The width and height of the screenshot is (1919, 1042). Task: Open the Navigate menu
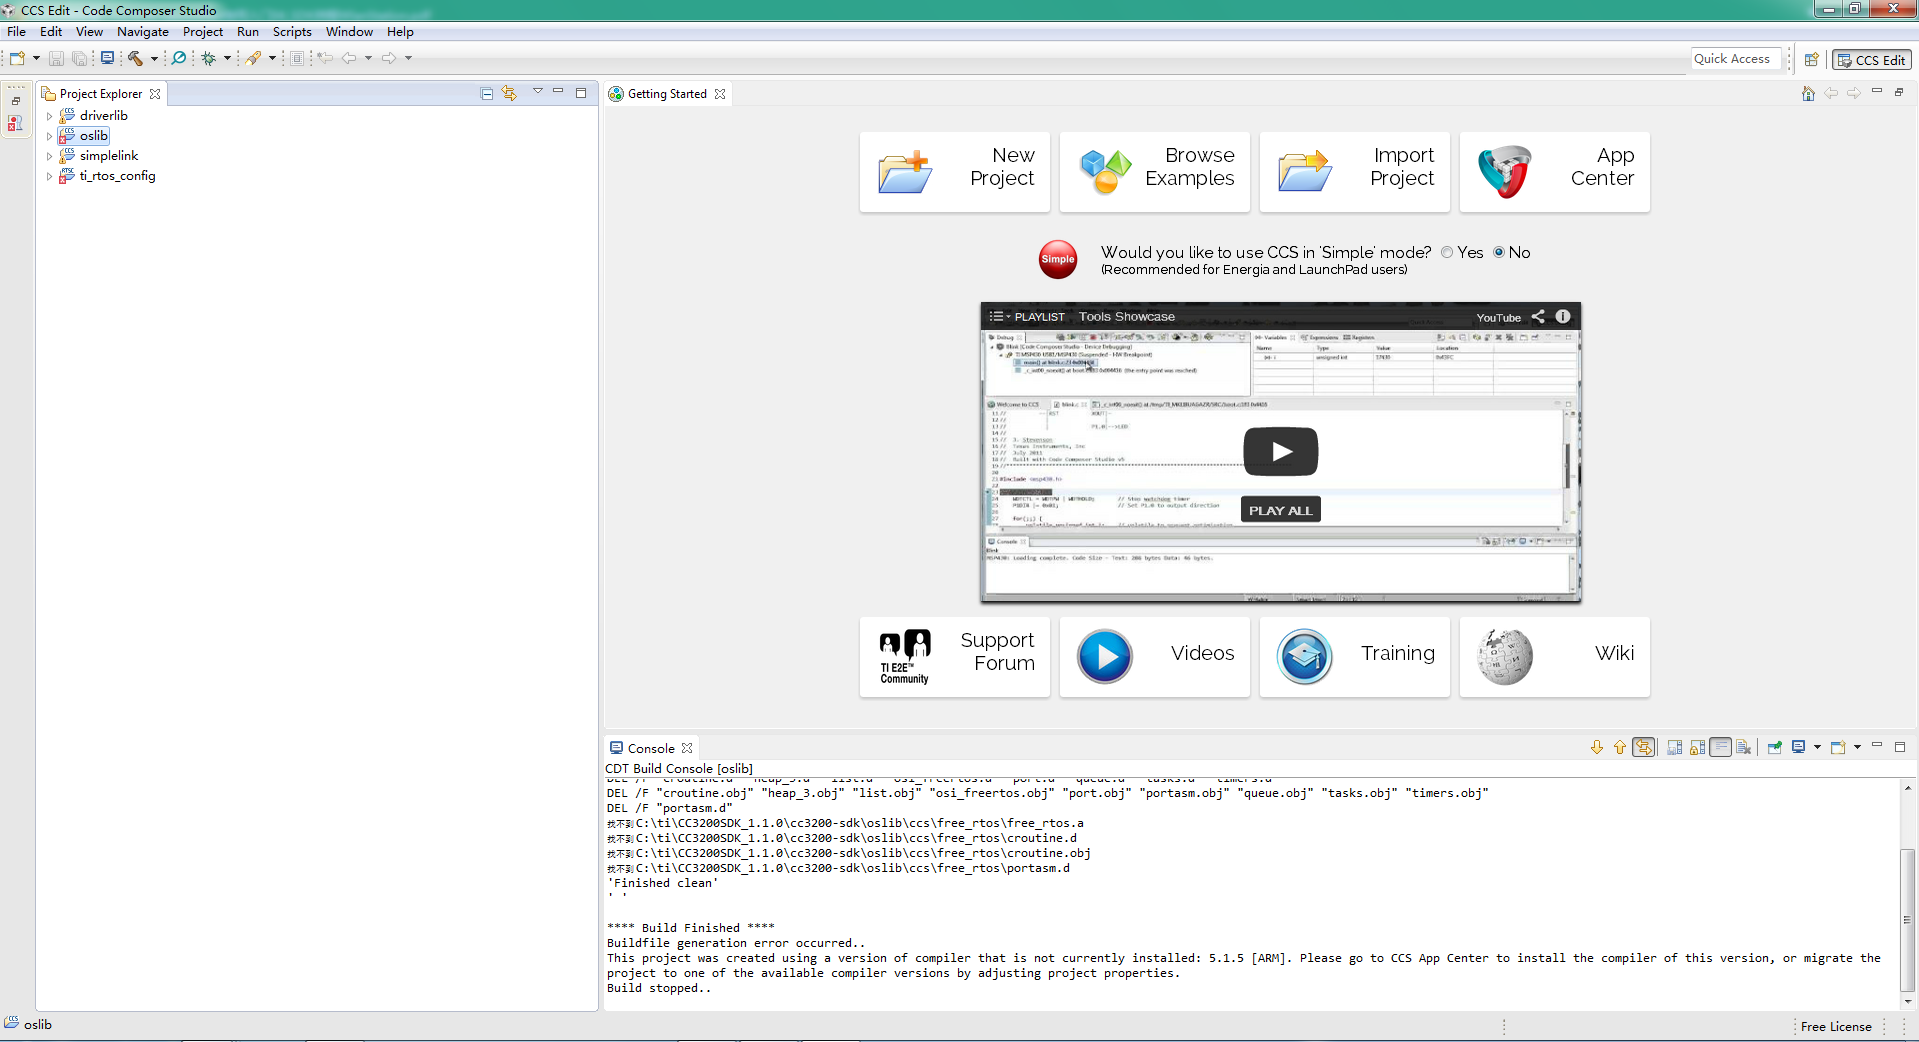coord(143,31)
